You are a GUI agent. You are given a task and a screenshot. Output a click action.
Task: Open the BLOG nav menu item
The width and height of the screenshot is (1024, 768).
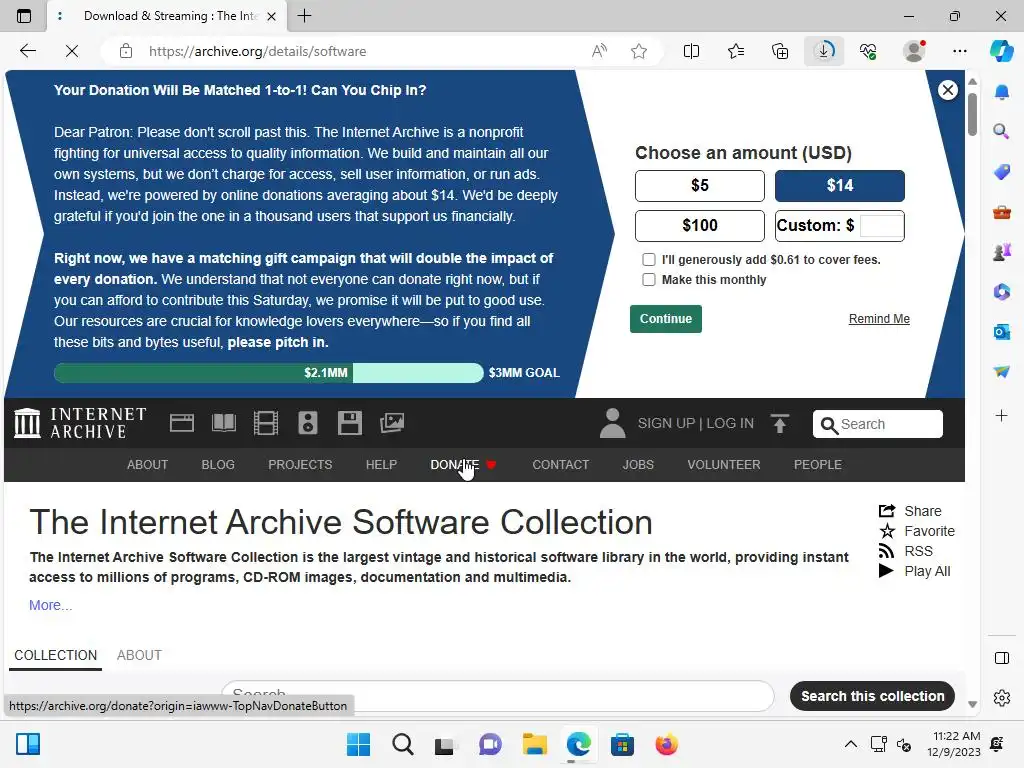(218, 464)
